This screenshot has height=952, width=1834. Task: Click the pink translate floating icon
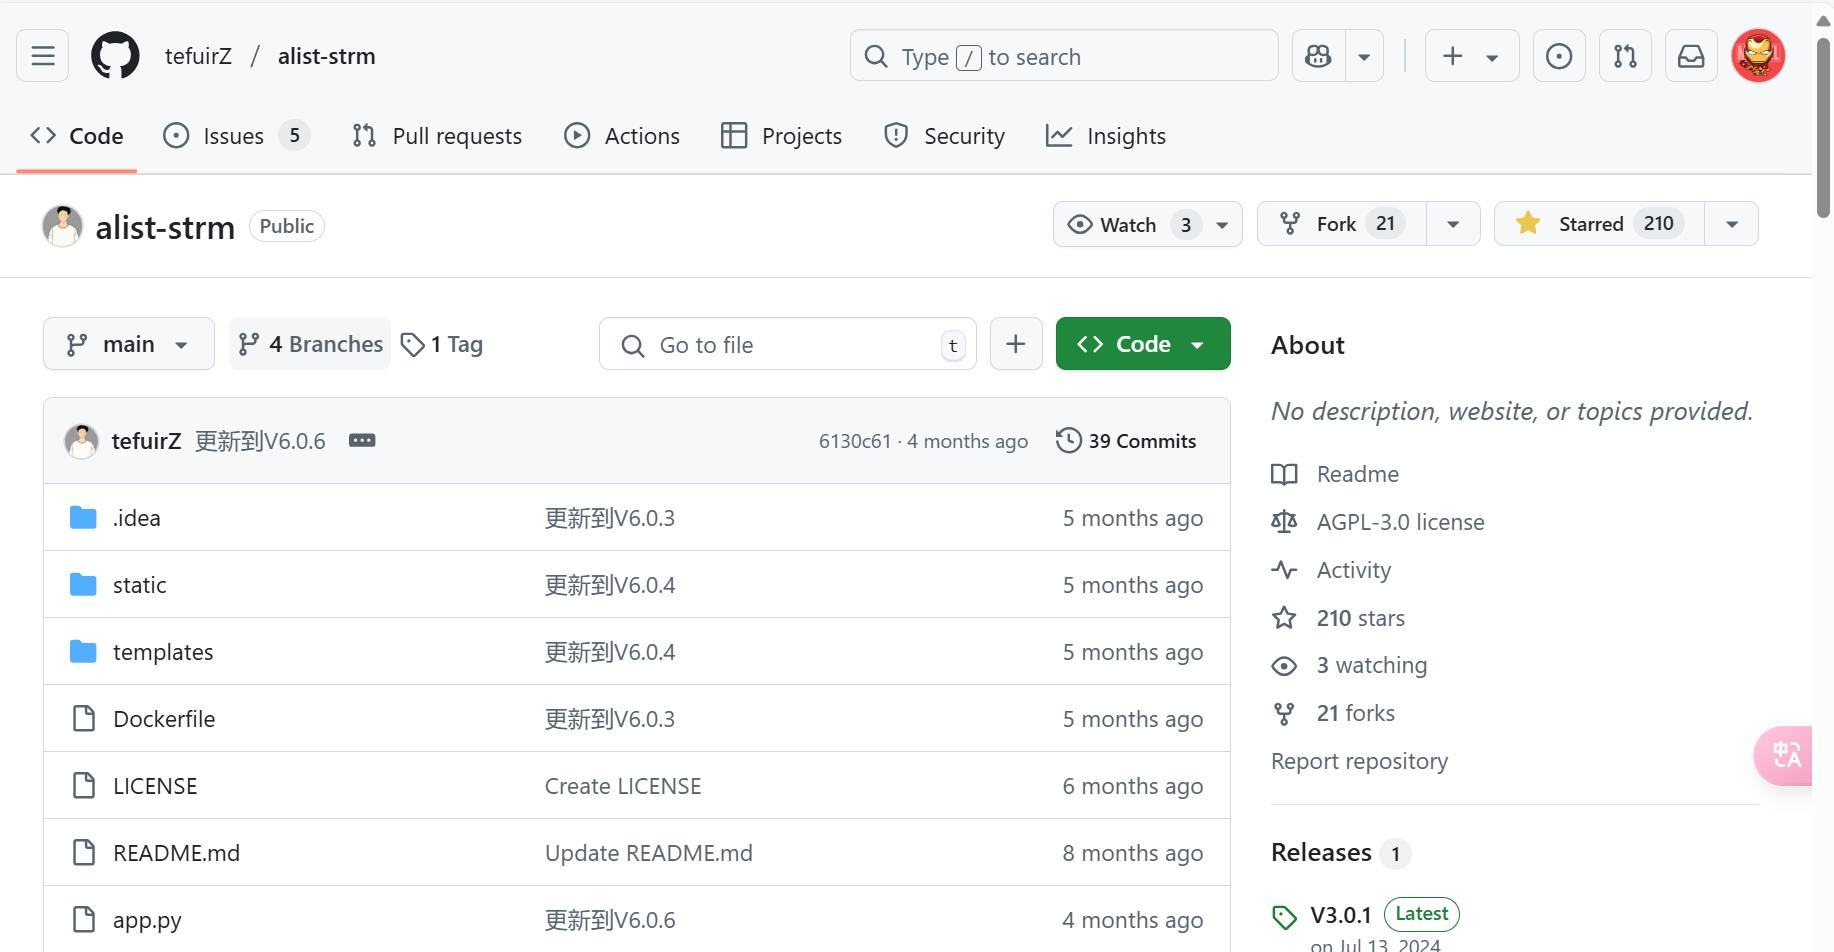pos(1785,755)
